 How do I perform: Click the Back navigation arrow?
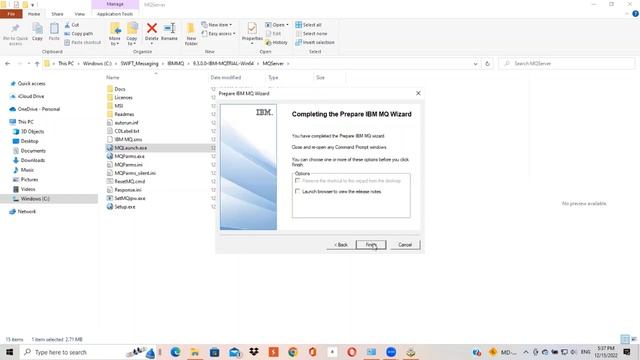click(x=7, y=64)
